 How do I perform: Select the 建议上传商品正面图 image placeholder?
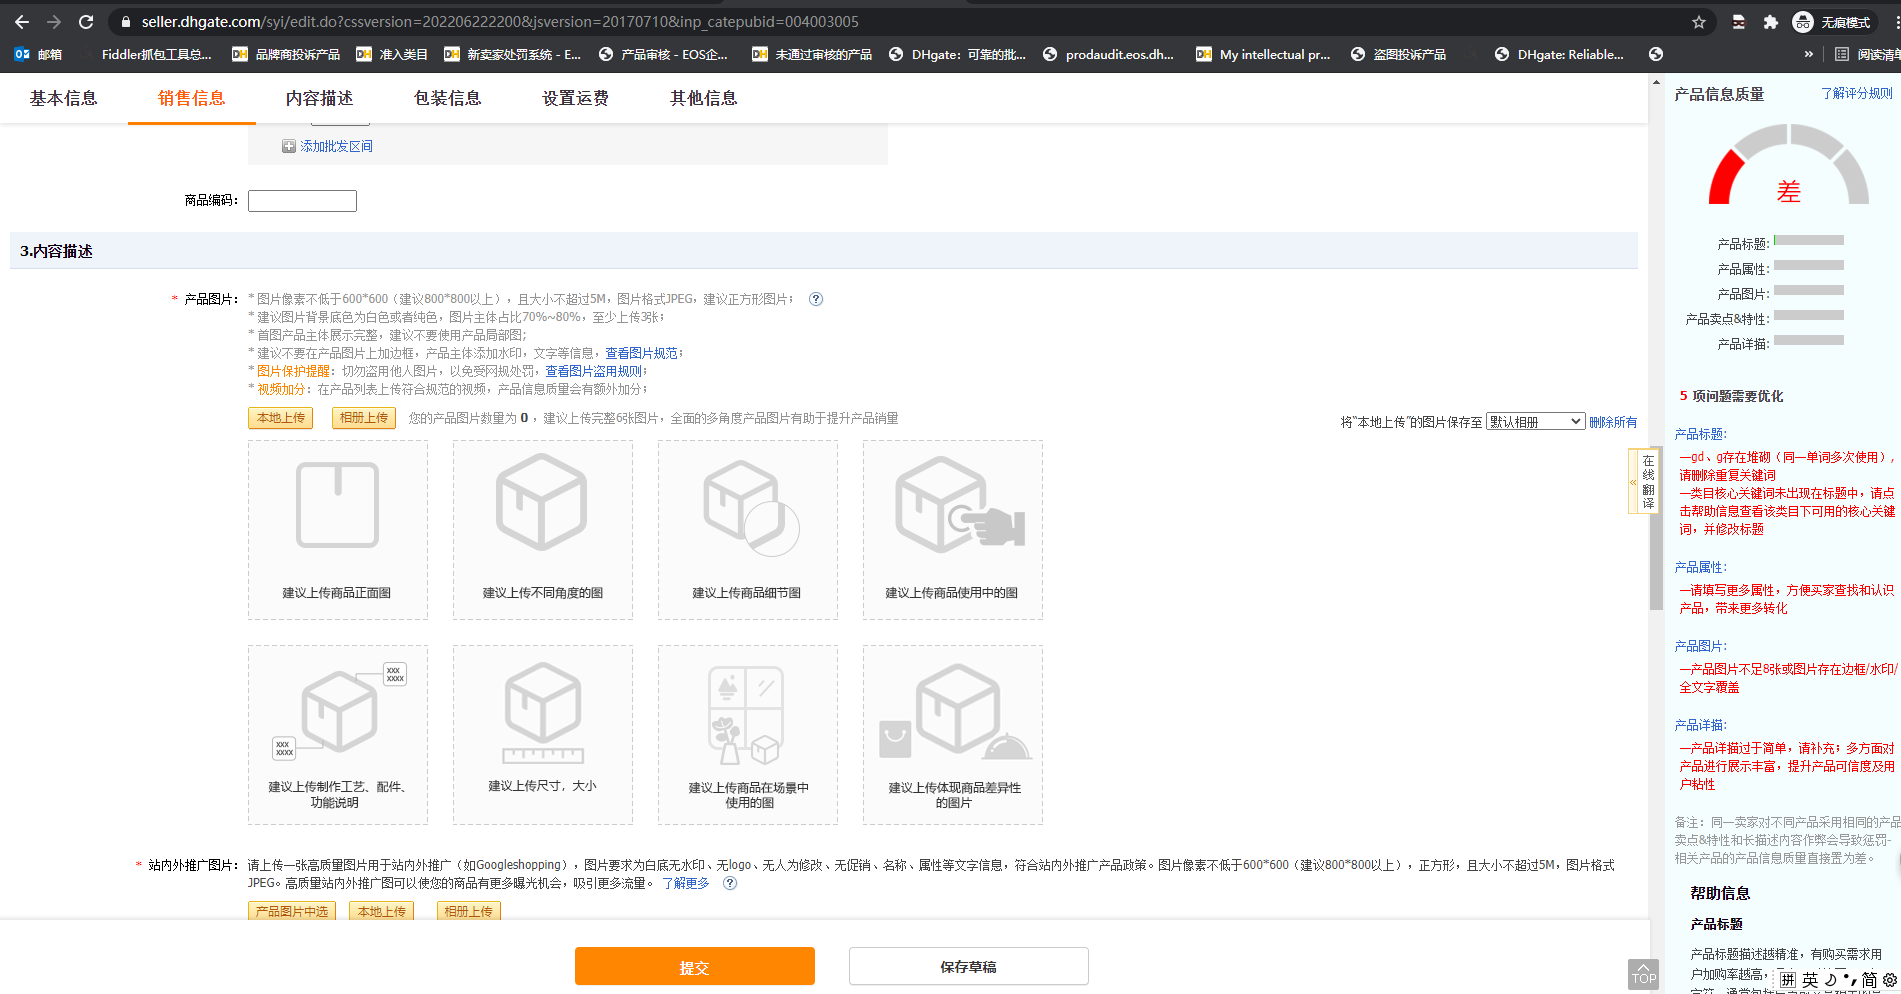(x=338, y=530)
